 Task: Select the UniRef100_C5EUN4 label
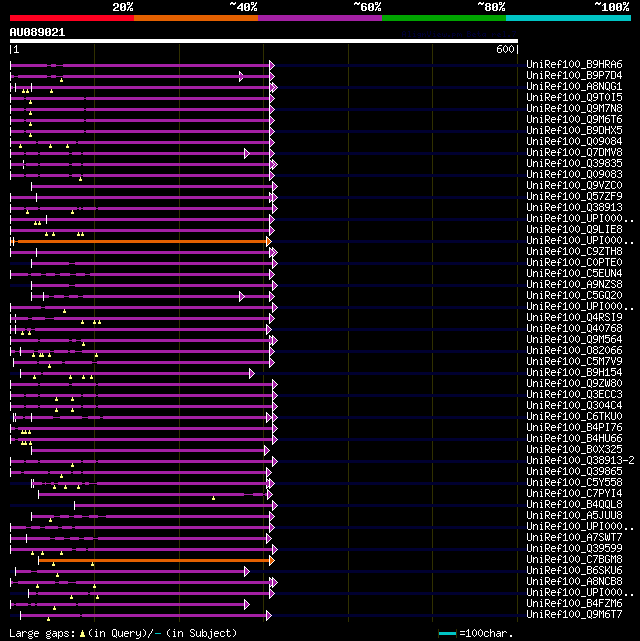(x=574, y=273)
